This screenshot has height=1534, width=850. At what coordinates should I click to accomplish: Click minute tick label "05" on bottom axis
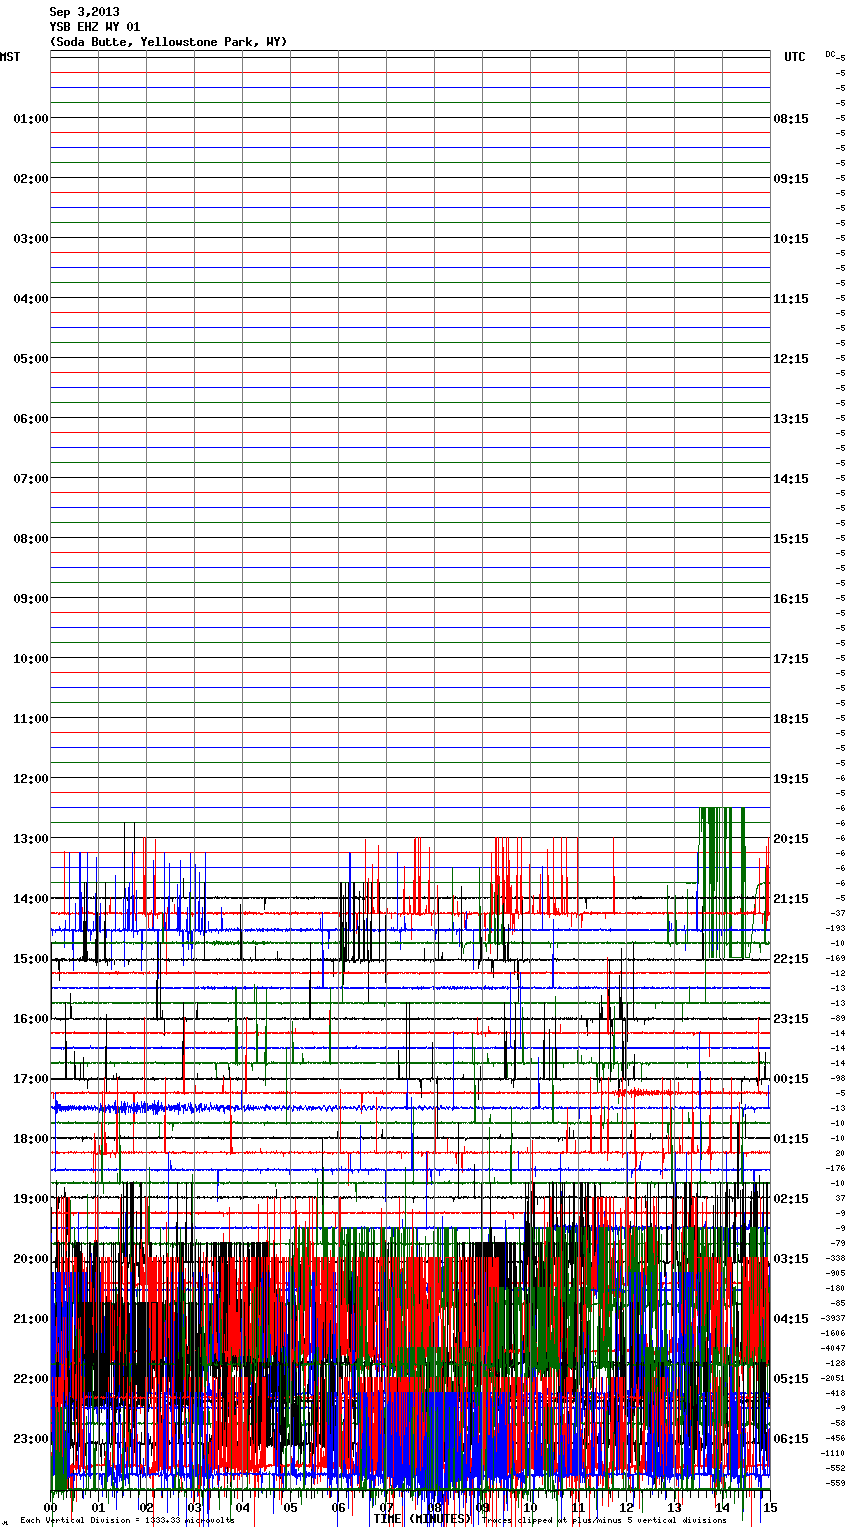[291, 1508]
